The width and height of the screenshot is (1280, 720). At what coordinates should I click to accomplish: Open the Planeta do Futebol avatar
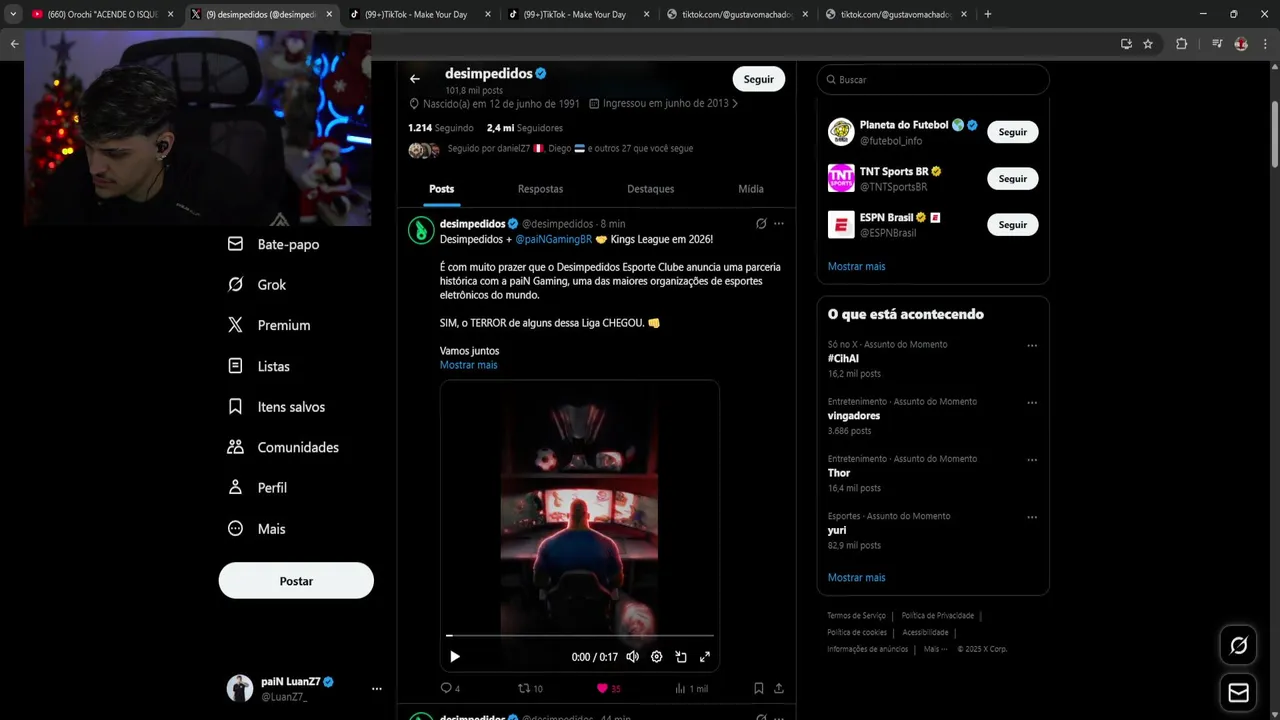tap(841, 132)
